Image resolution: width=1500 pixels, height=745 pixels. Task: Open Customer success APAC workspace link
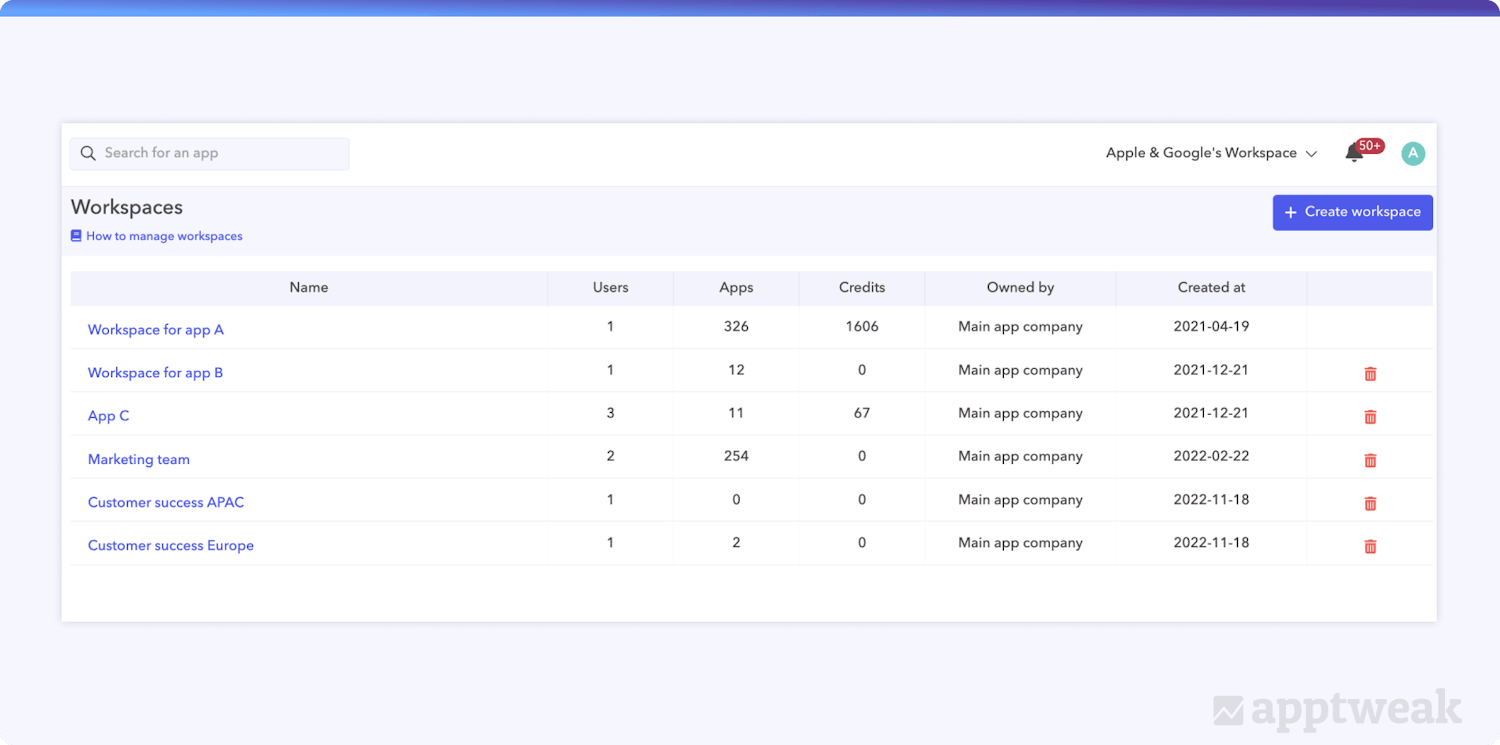166,503
